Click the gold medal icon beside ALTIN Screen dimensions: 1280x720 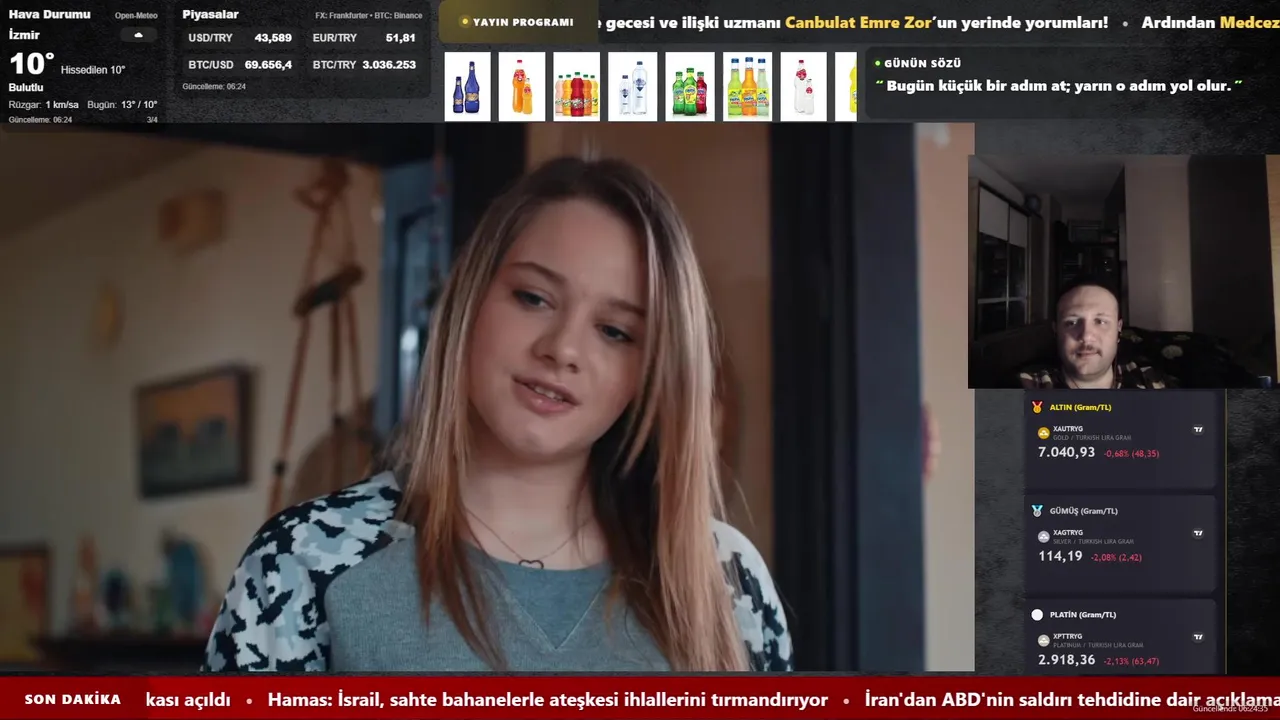[x=1037, y=407]
